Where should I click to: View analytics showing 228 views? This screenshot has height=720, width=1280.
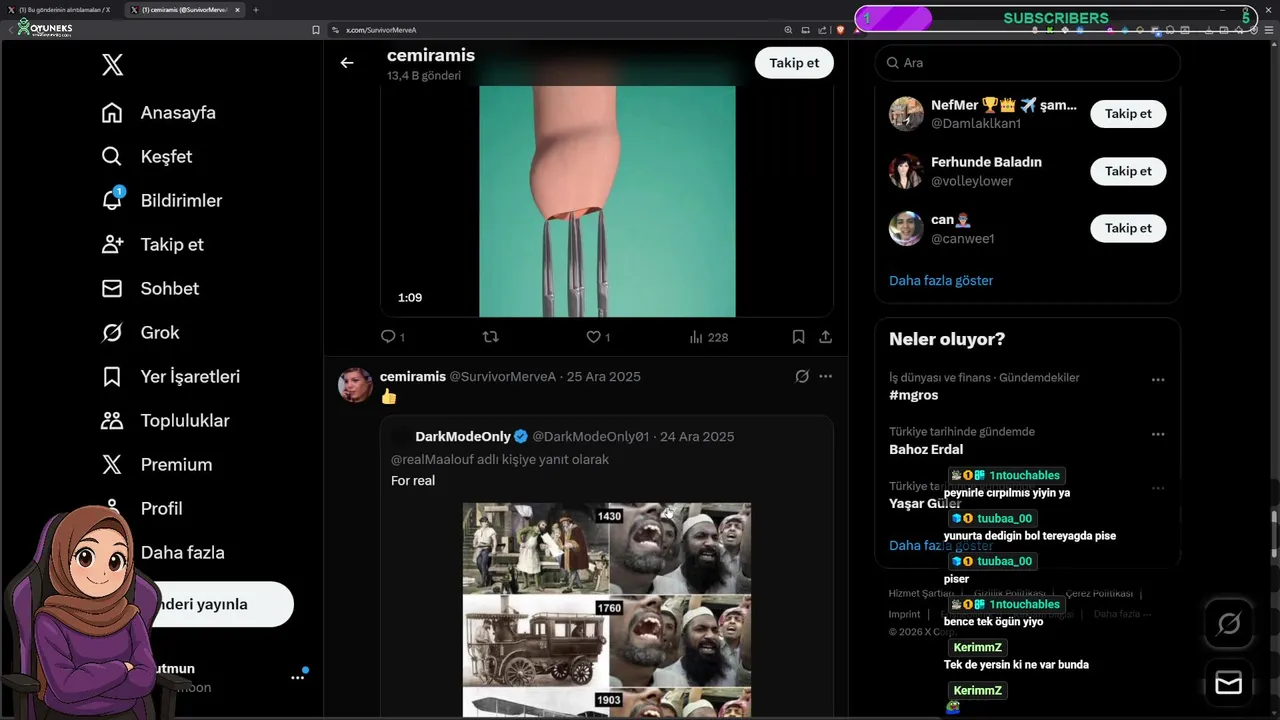pyautogui.click(x=709, y=337)
